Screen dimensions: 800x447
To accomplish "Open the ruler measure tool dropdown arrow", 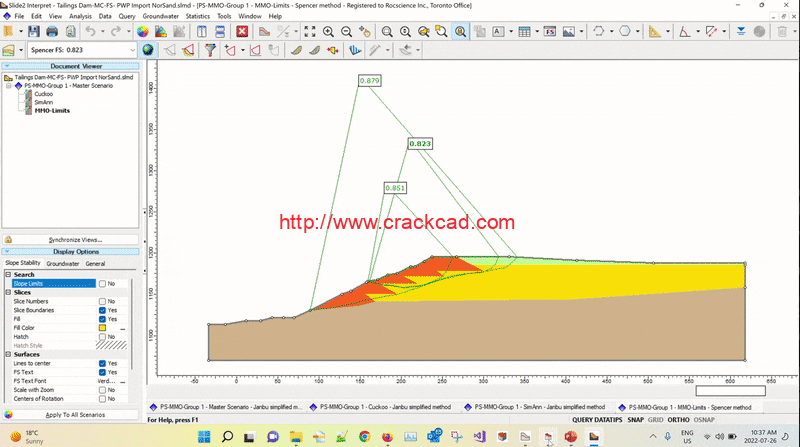I will (667, 32).
